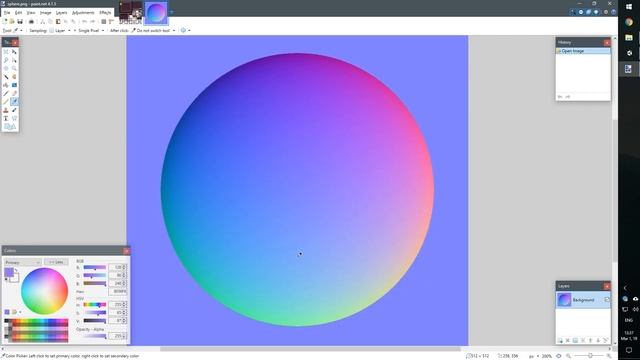The image size is (640, 360).
Task: Select the Eraser tool
Action: [x=14, y=93]
